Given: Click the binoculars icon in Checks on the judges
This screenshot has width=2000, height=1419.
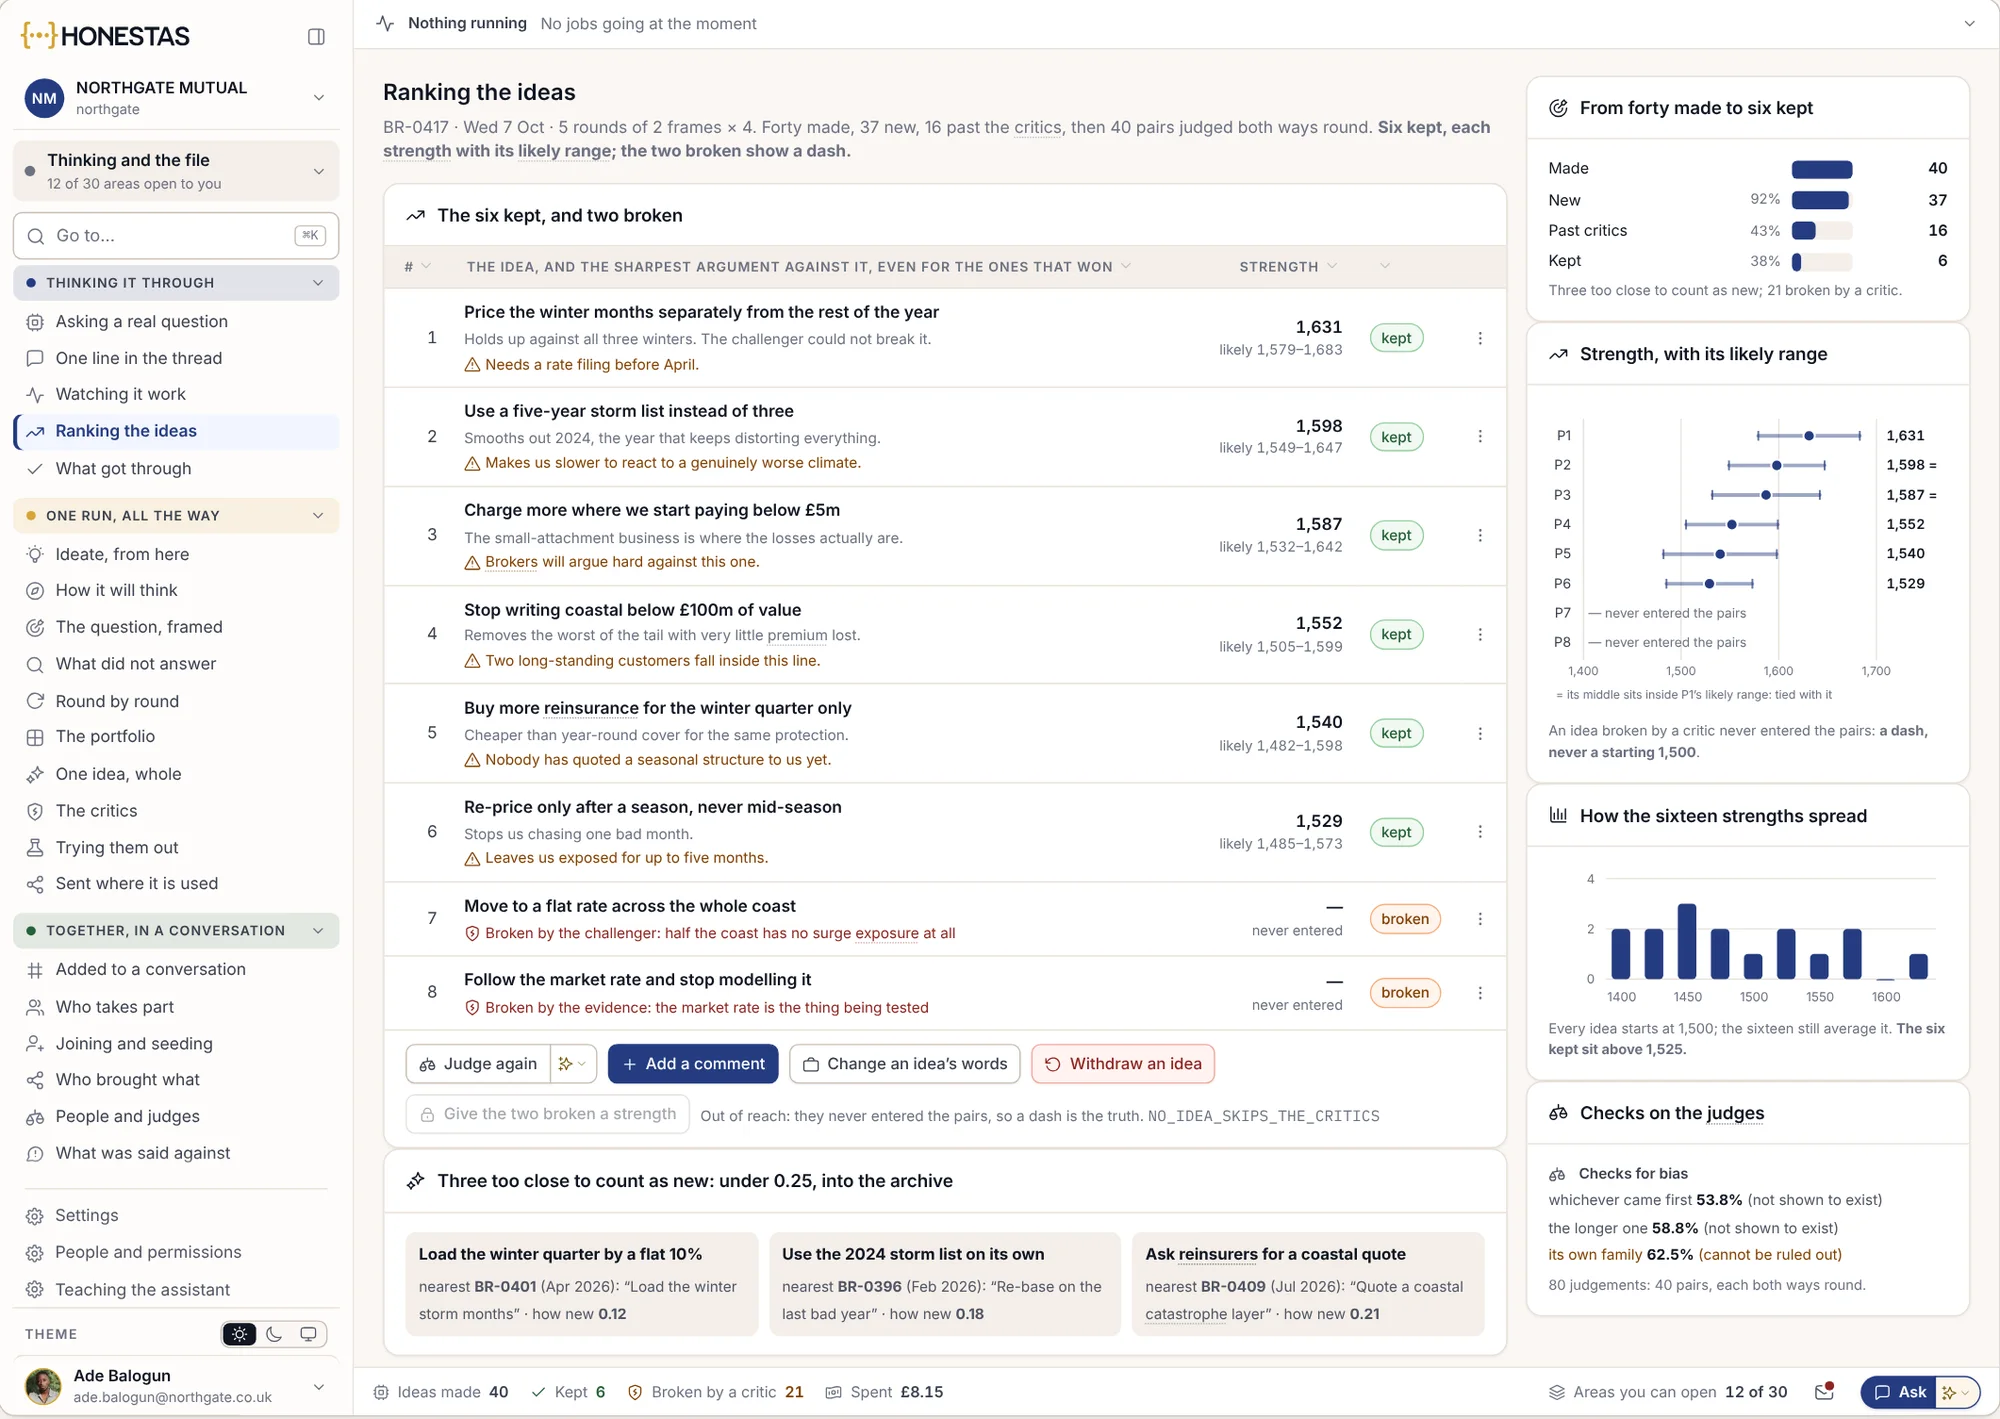Looking at the screenshot, I should point(1558,1113).
